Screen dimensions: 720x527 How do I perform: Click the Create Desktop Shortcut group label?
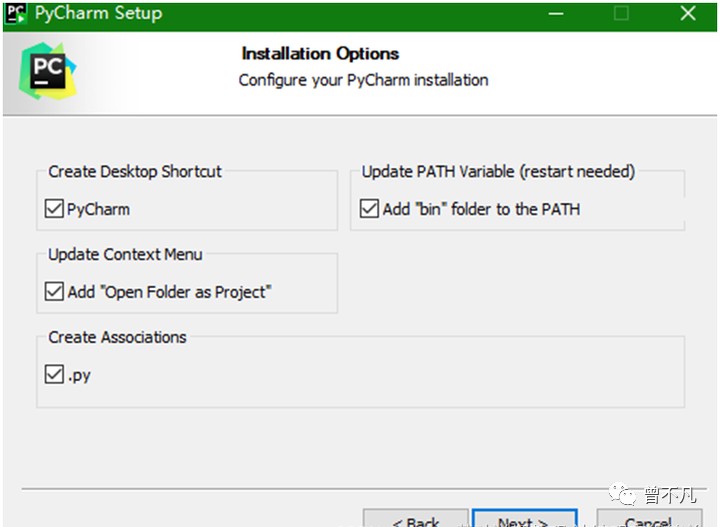click(135, 172)
